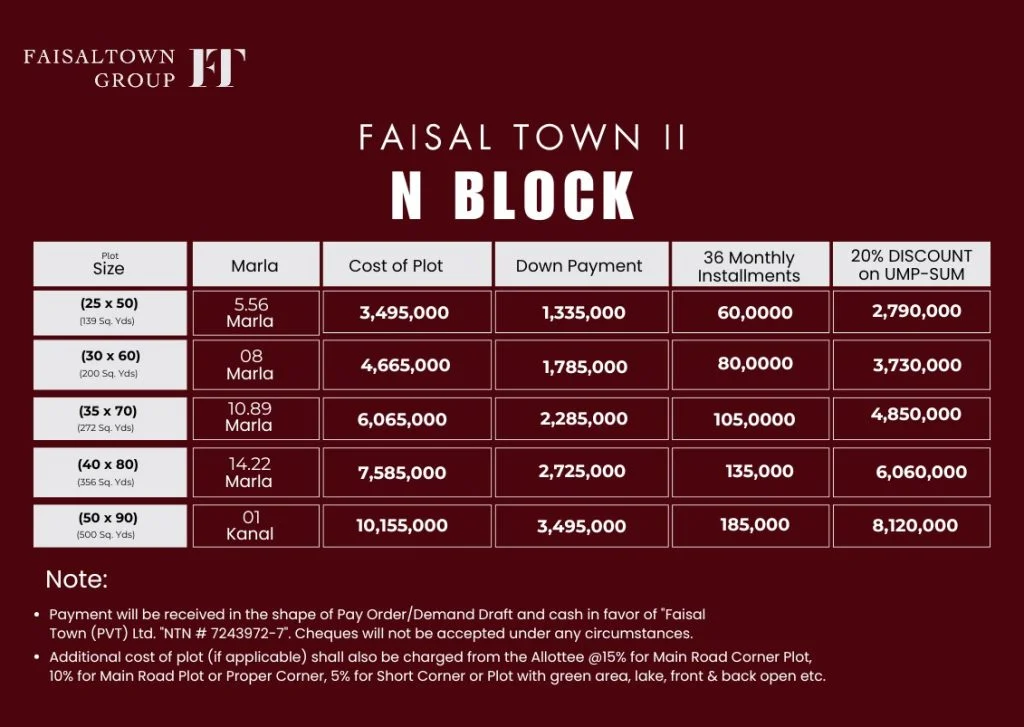Viewport: 1024px width, 727px height.
Task: Click the 185,000 monthly installment cell
Action: (x=754, y=525)
